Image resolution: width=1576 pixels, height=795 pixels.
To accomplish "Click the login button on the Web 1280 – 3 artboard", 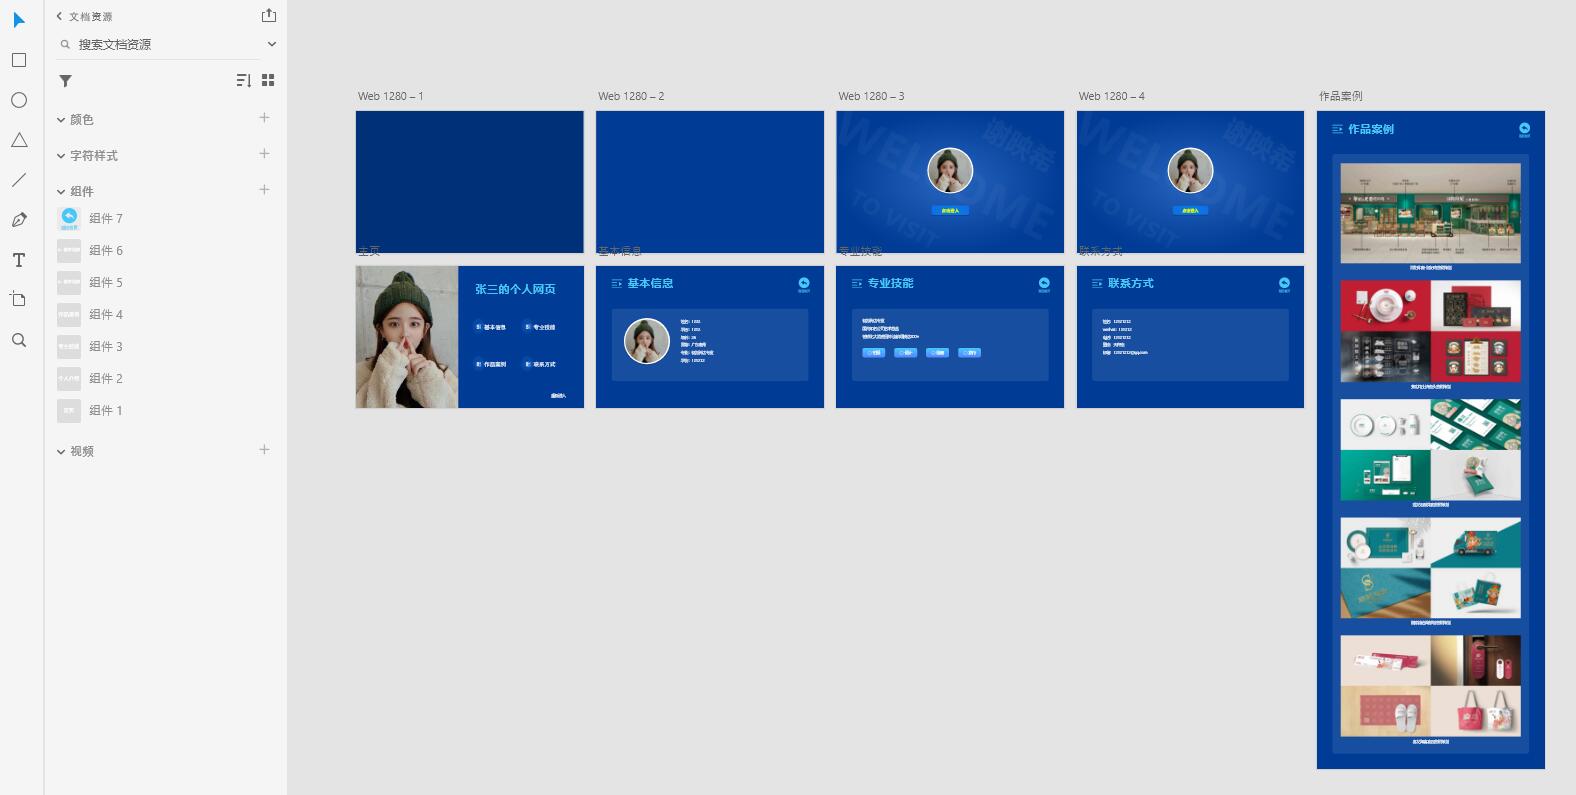I will 950,210.
